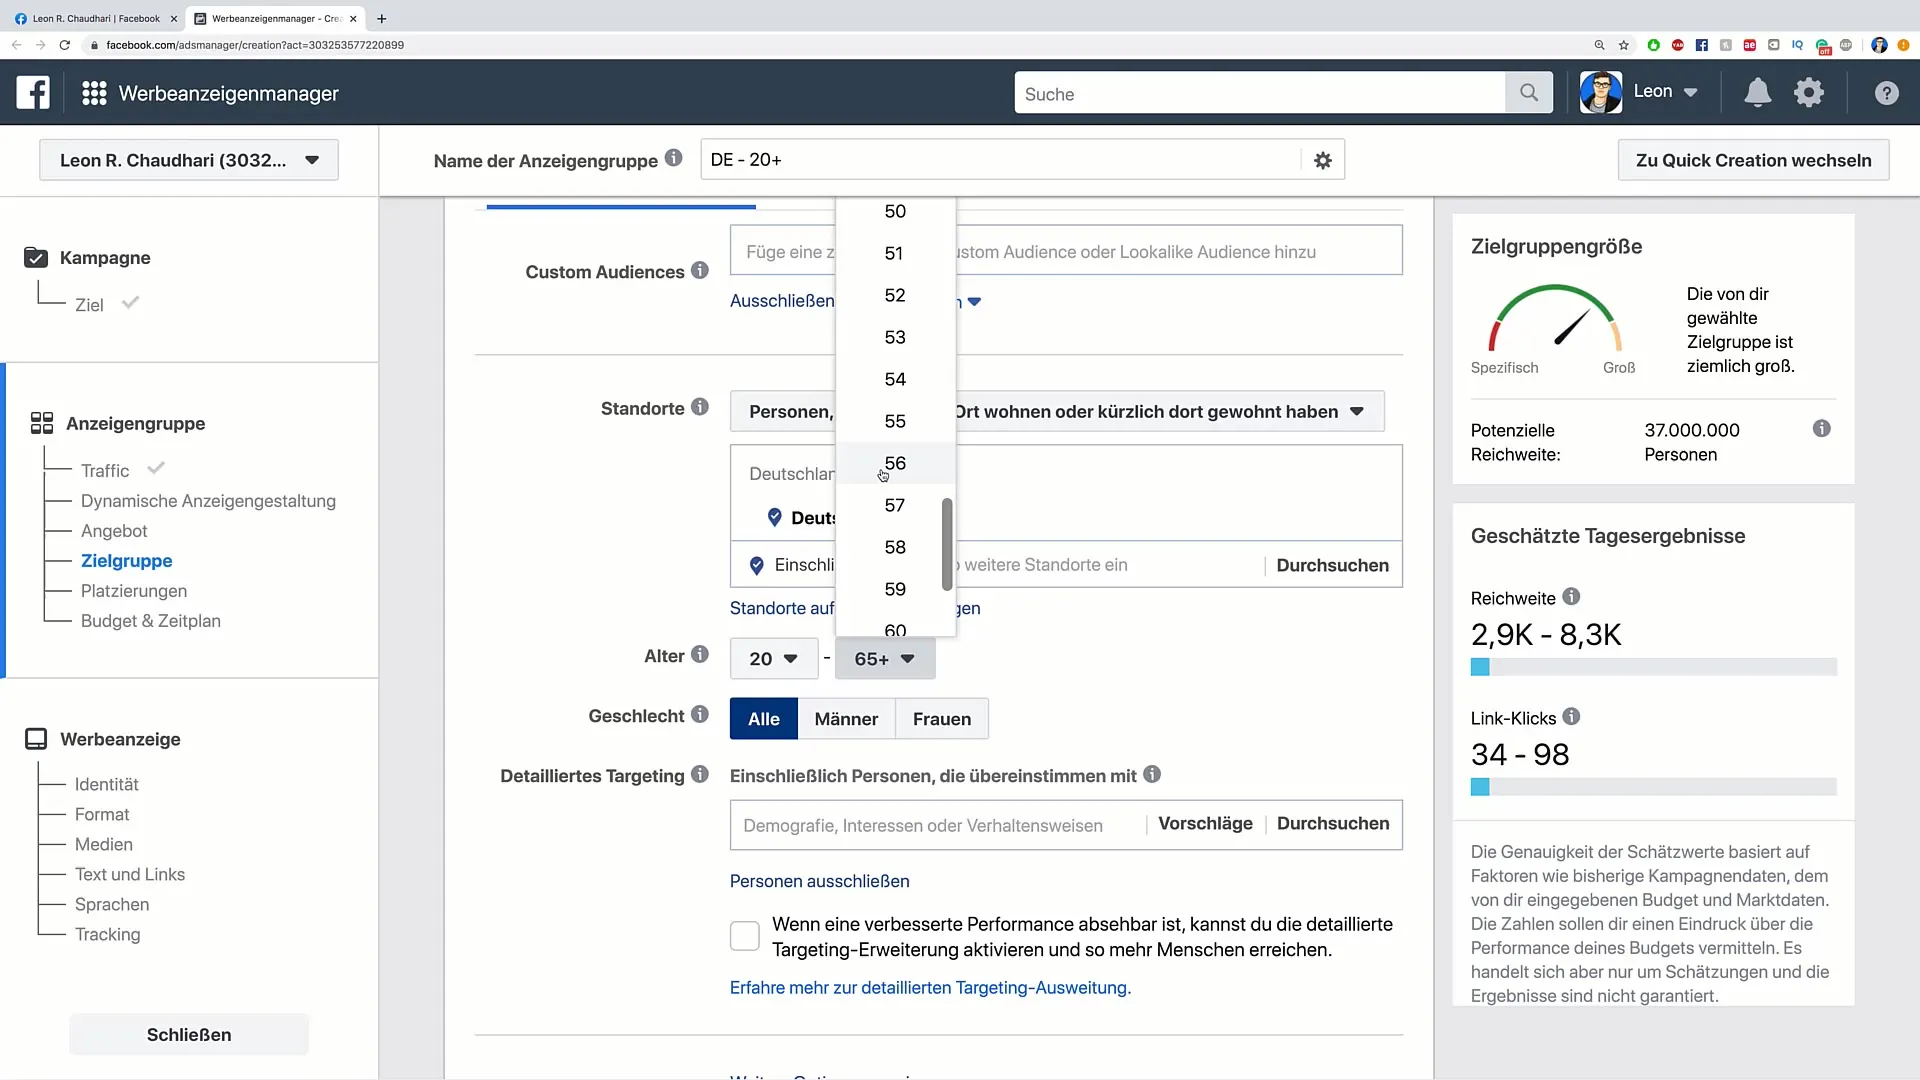Toggle detailed targeting expansion checkbox

745,936
